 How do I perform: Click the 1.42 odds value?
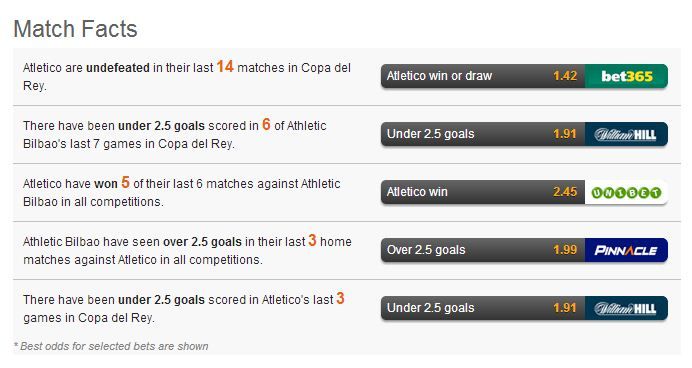point(565,76)
